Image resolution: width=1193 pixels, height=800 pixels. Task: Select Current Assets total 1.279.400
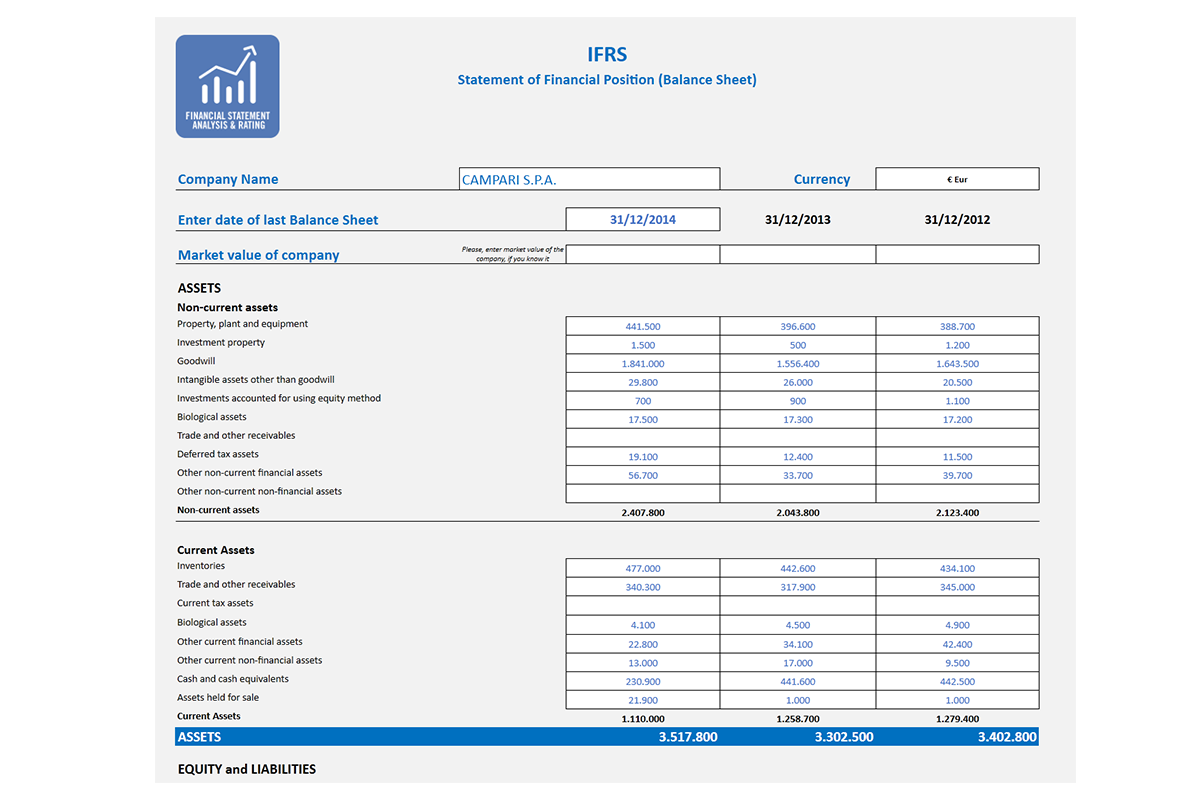tap(957, 719)
